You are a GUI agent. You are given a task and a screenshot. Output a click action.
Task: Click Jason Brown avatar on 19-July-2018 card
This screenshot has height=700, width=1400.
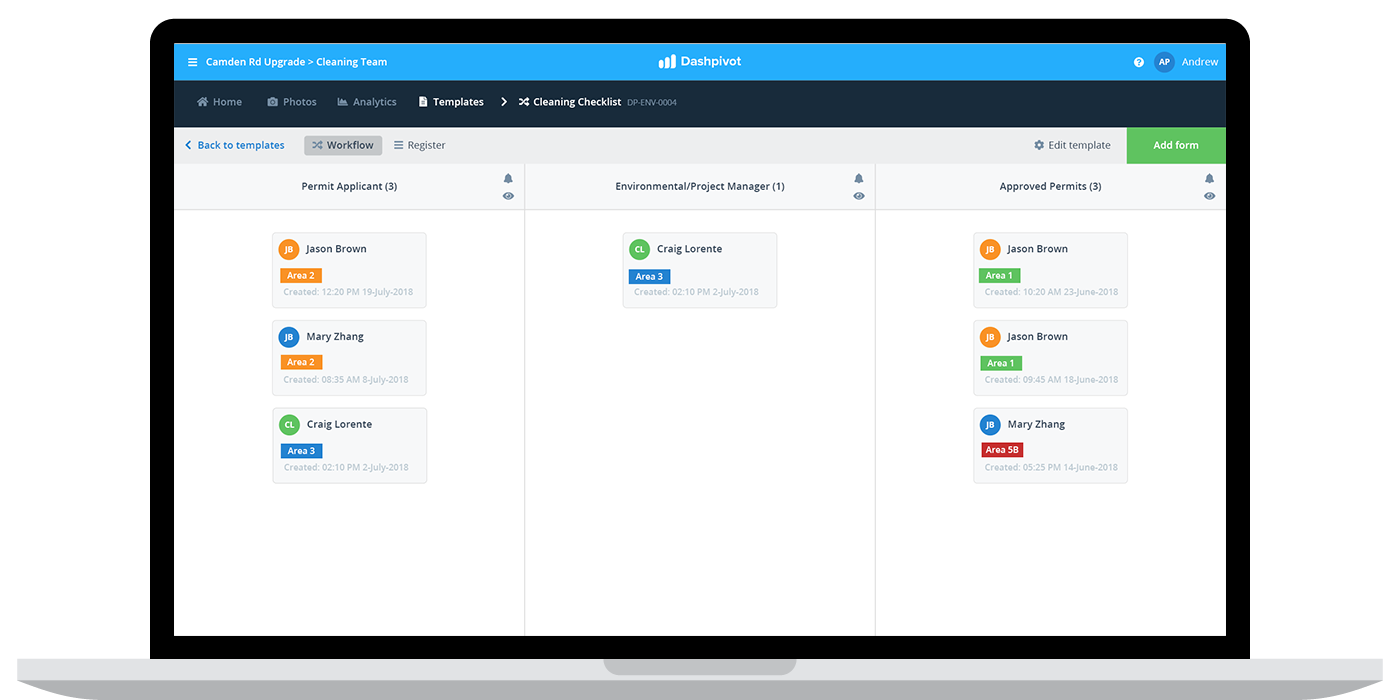tap(289, 250)
